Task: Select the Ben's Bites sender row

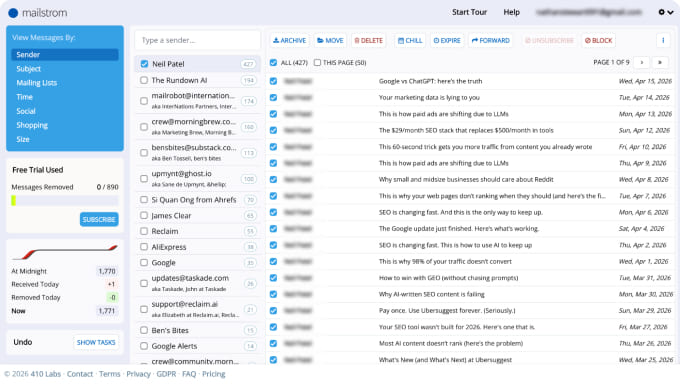Action: tap(197, 330)
